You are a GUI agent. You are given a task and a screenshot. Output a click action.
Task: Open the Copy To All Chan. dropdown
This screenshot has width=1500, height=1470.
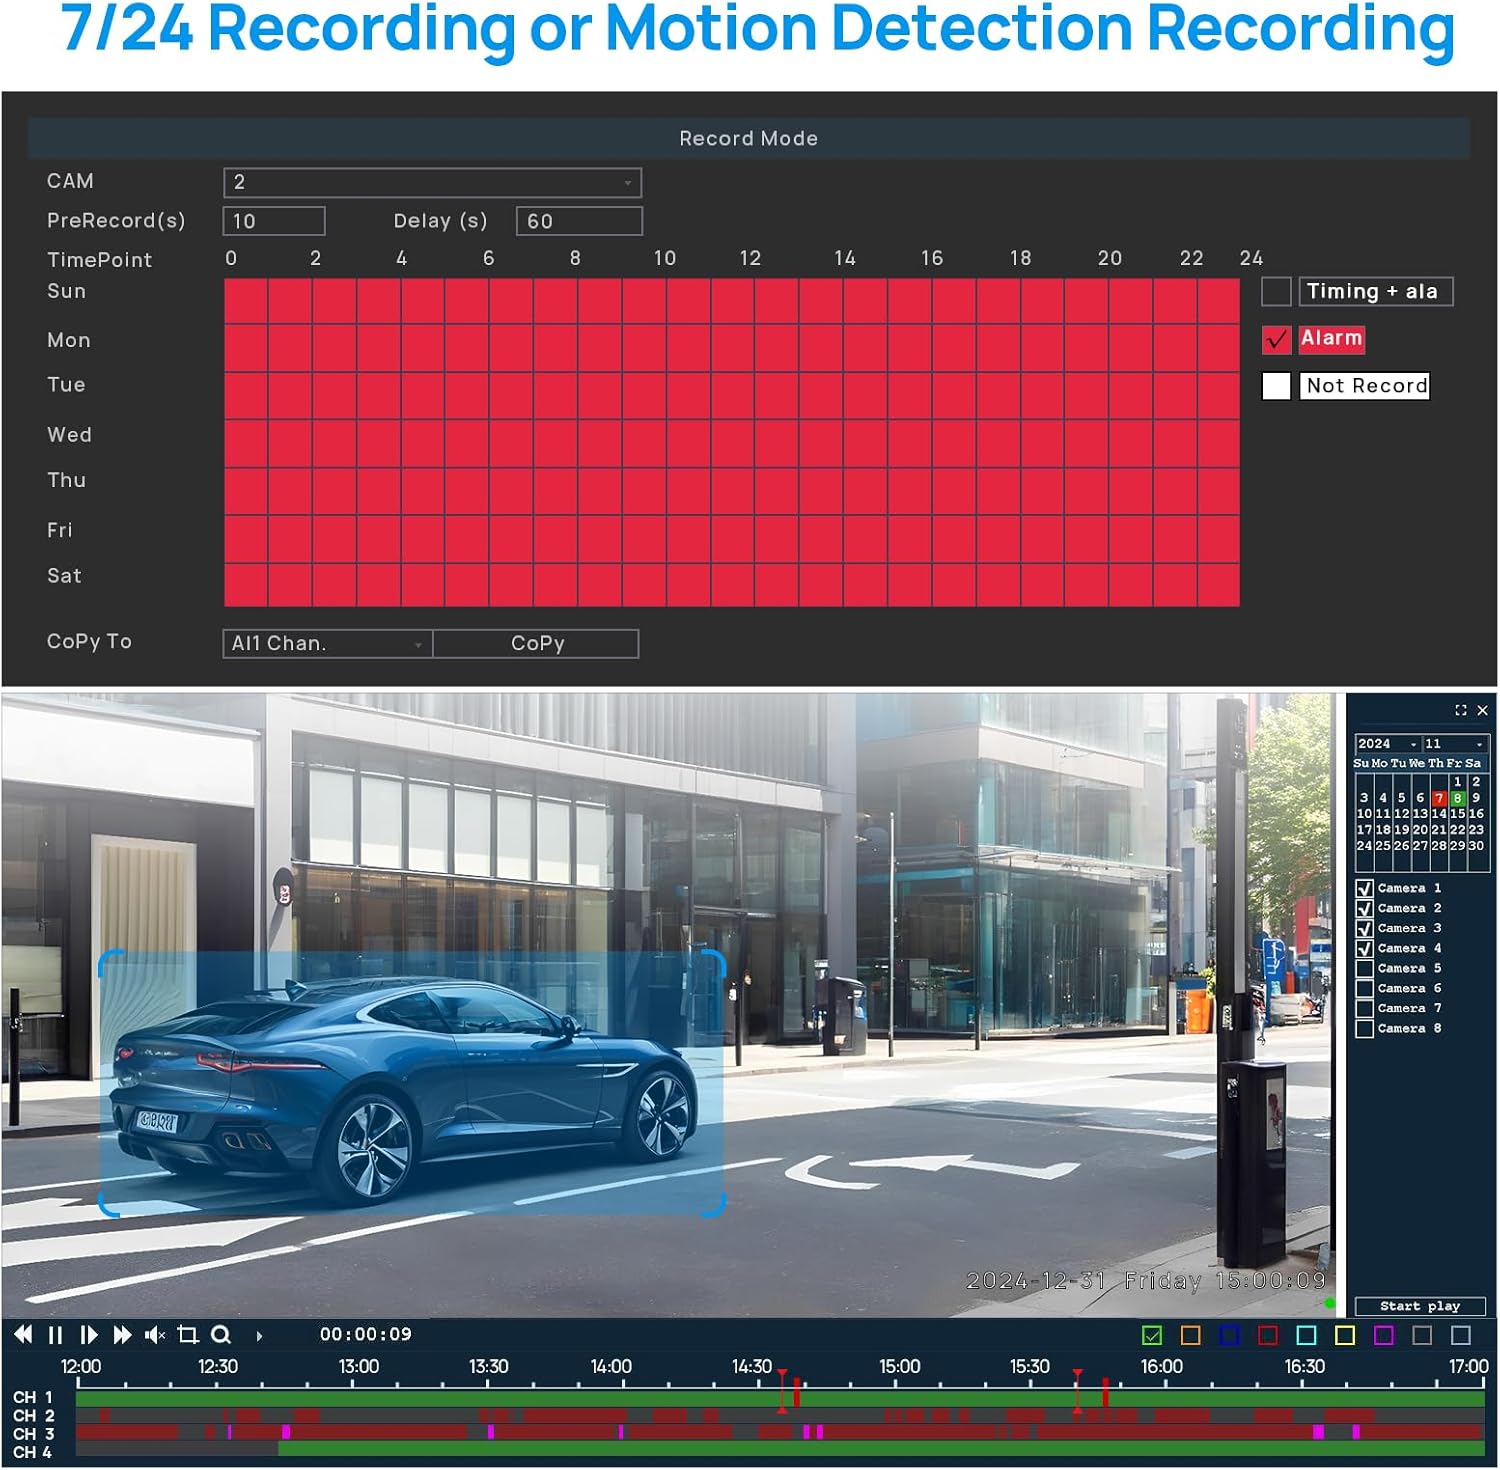pos(327,644)
